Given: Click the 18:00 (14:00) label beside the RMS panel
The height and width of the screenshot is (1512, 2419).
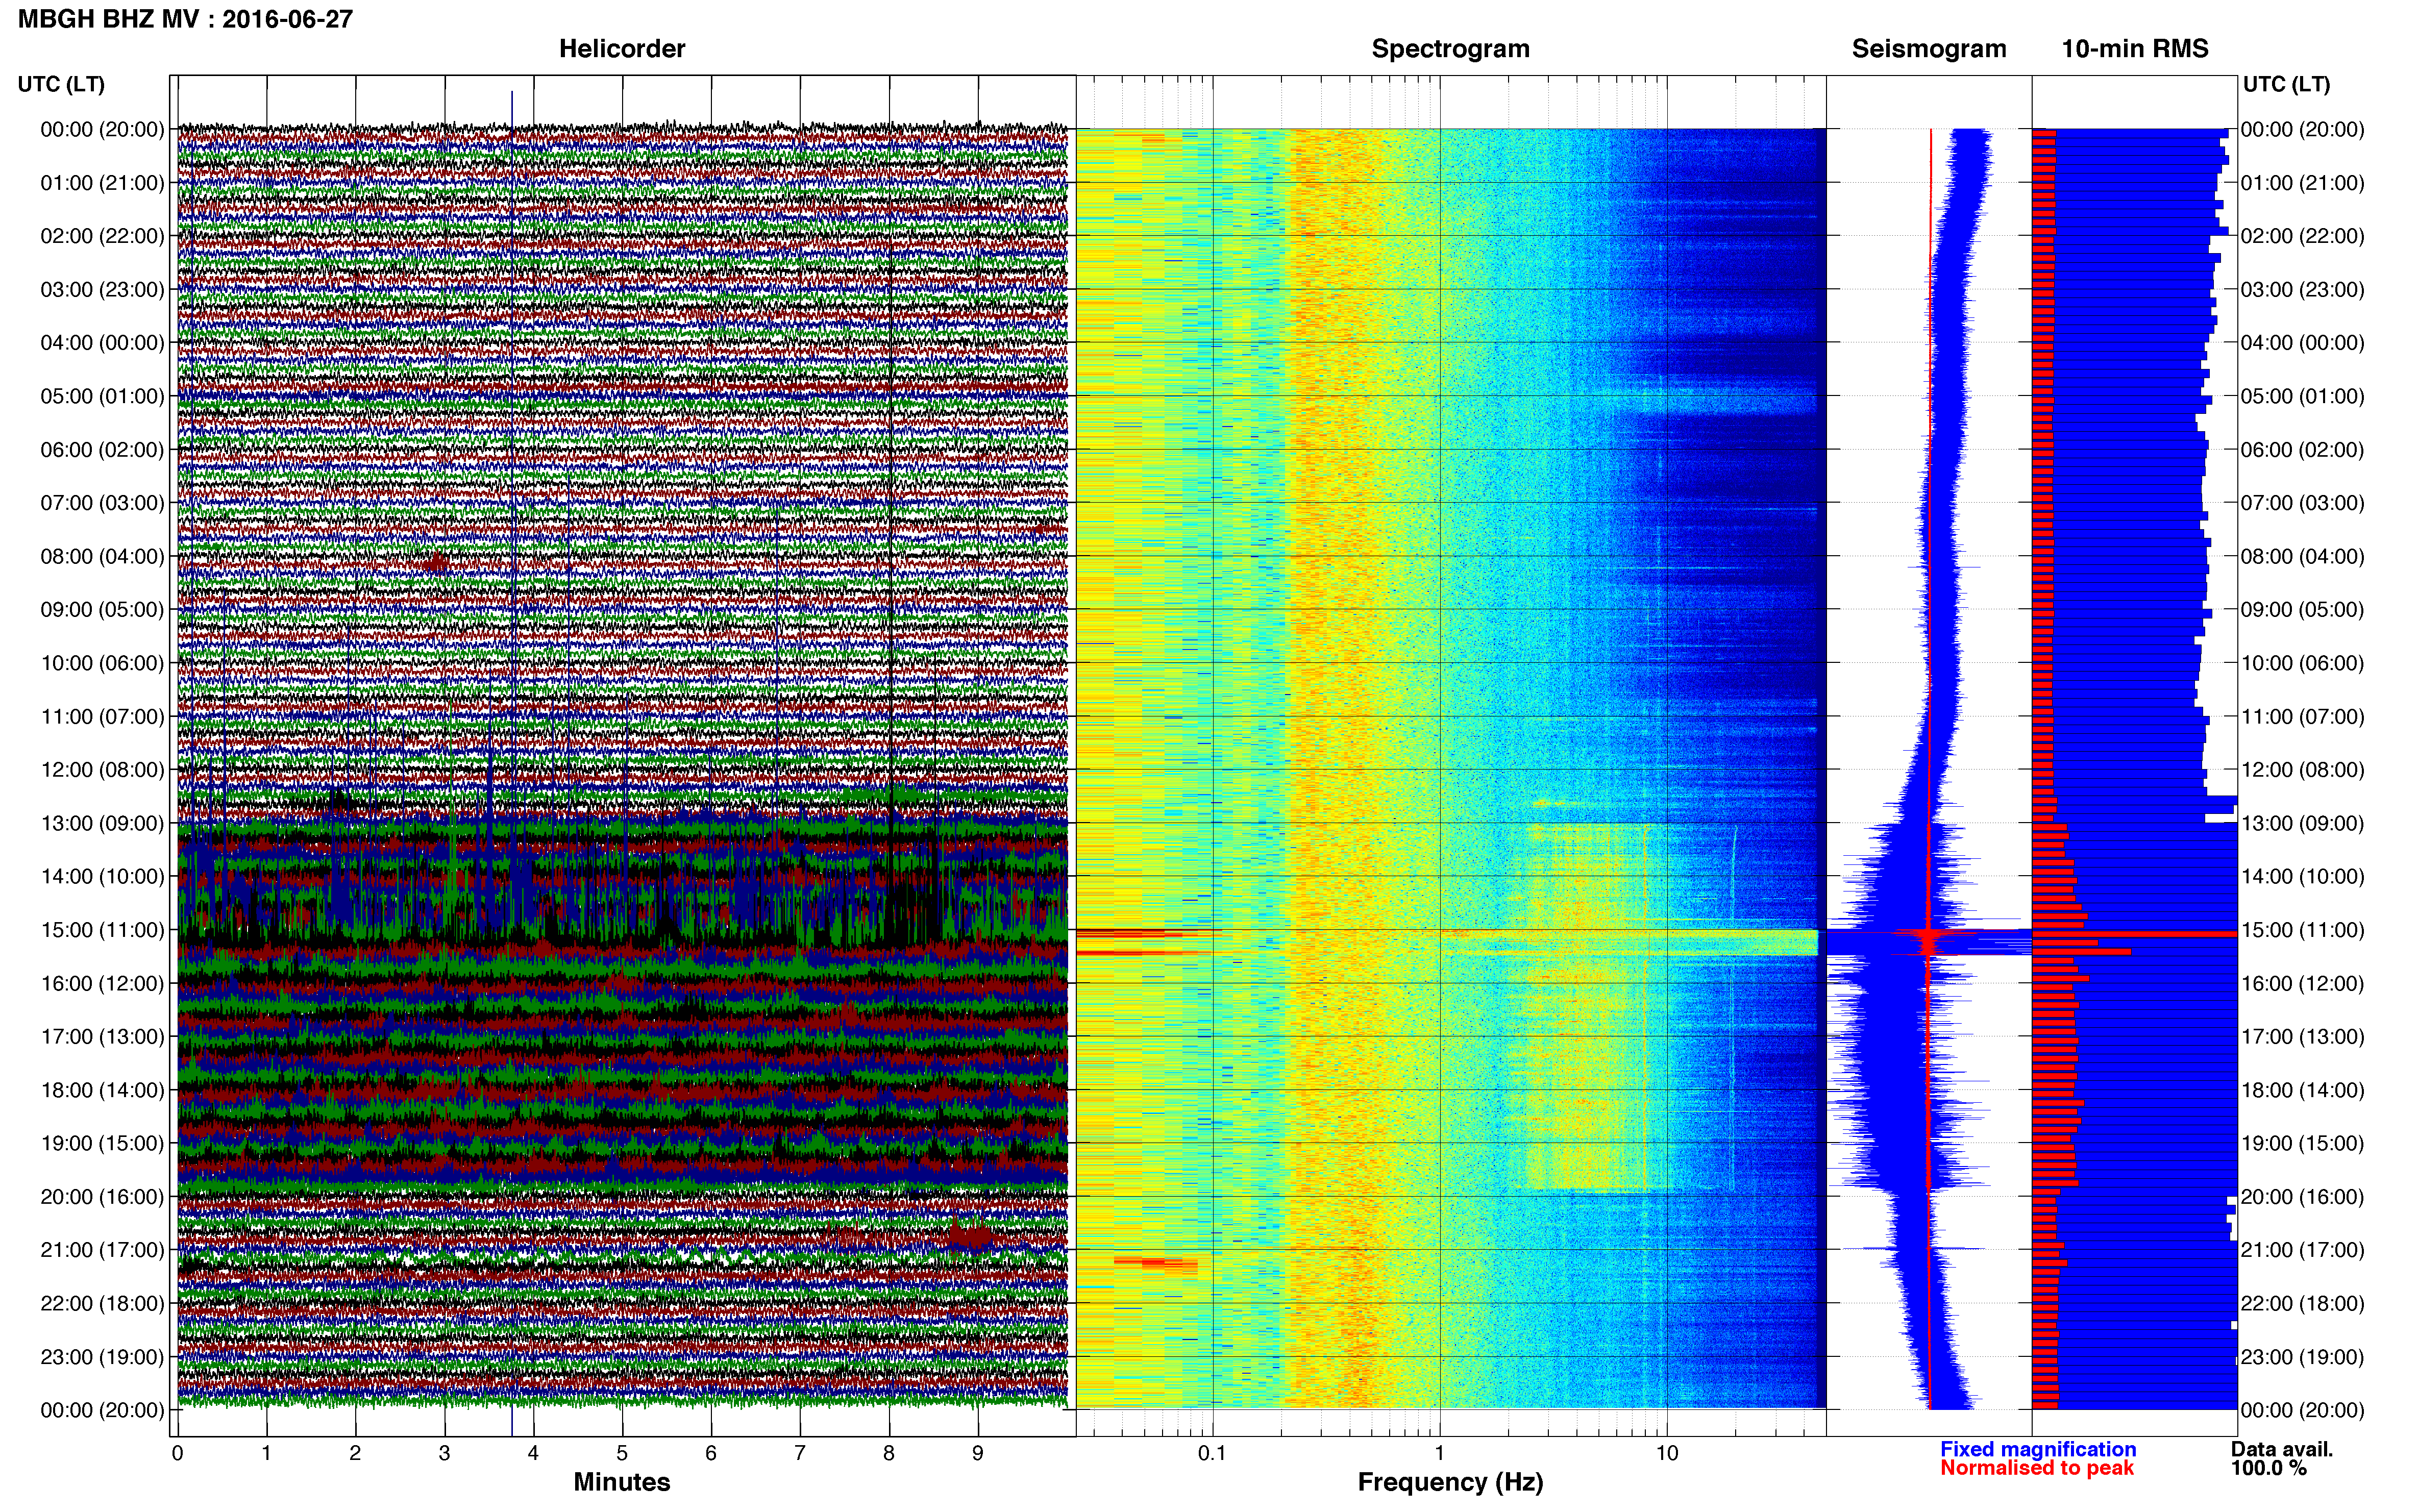Looking at the screenshot, I should tap(2302, 1090).
